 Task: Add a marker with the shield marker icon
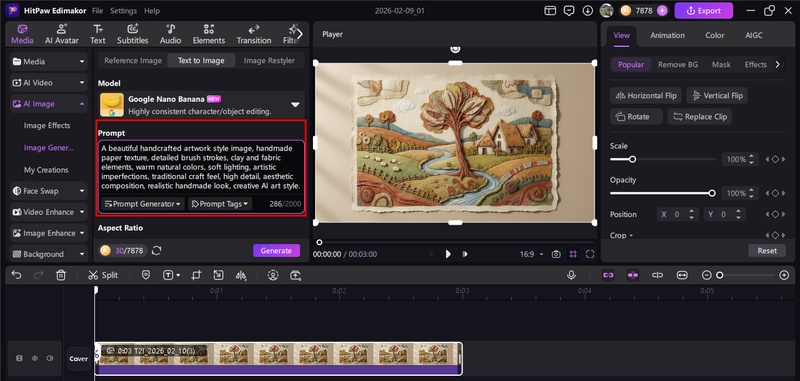pos(146,275)
